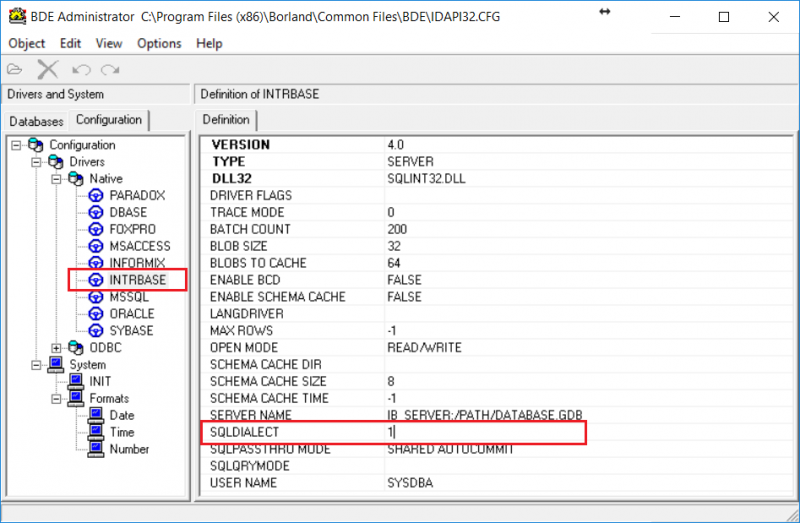The height and width of the screenshot is (523, 800).
Task: Select the FOXPRO driver icon
Action: (x=95, y=229)
